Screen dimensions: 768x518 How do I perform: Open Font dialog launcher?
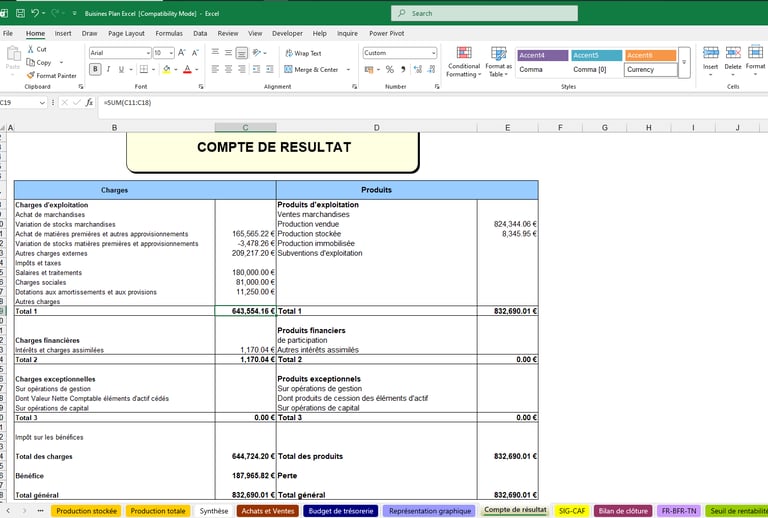(201, 87)
